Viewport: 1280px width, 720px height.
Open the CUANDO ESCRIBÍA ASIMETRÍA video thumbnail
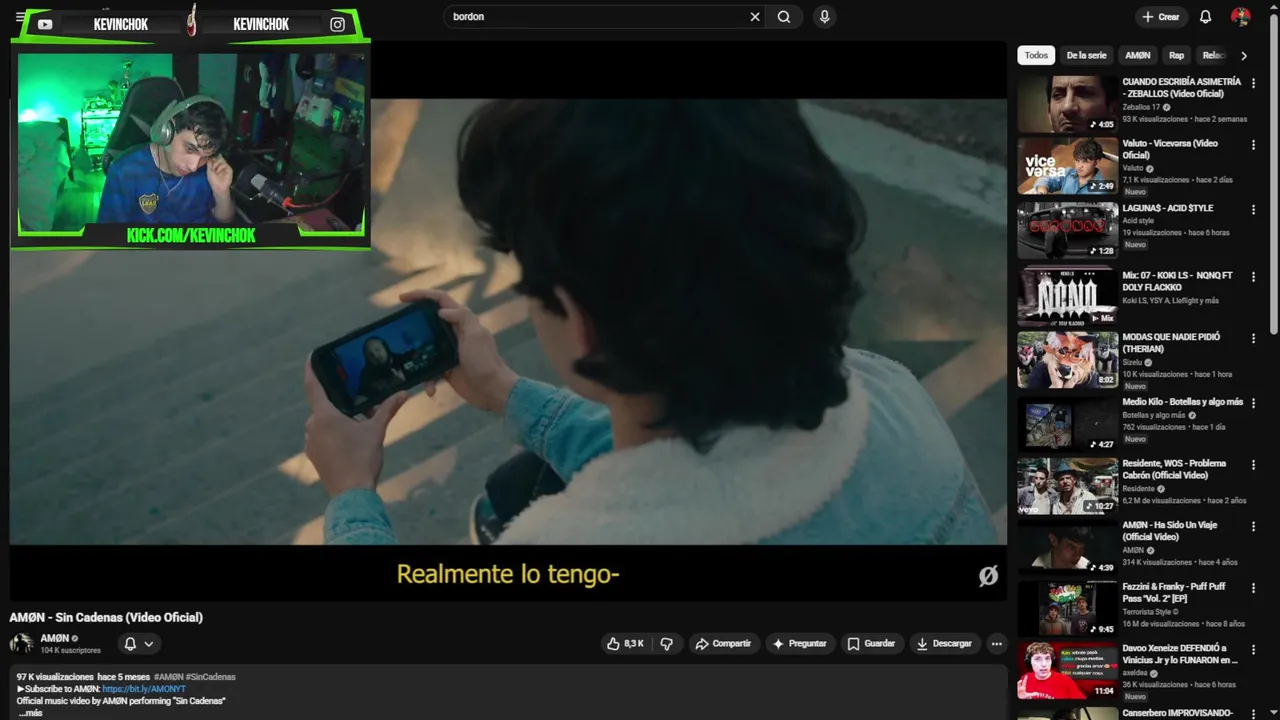[x=1067, y=104]
